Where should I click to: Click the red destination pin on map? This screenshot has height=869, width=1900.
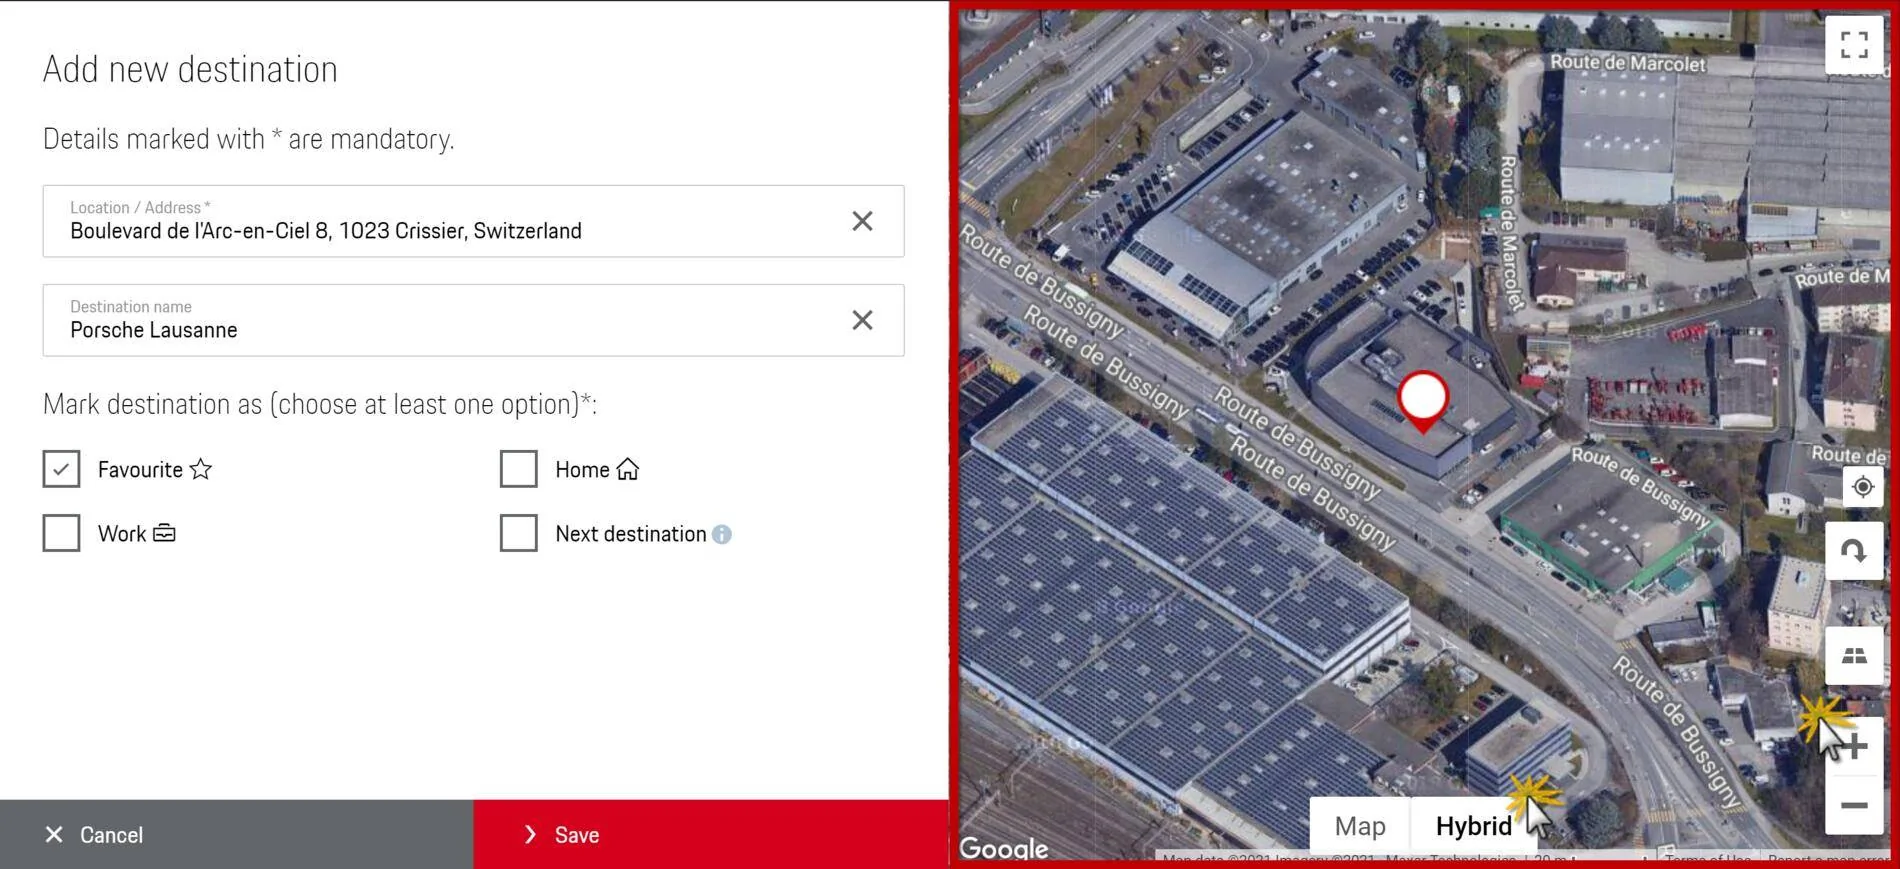pyautogui.click(x=1423, y=401)
